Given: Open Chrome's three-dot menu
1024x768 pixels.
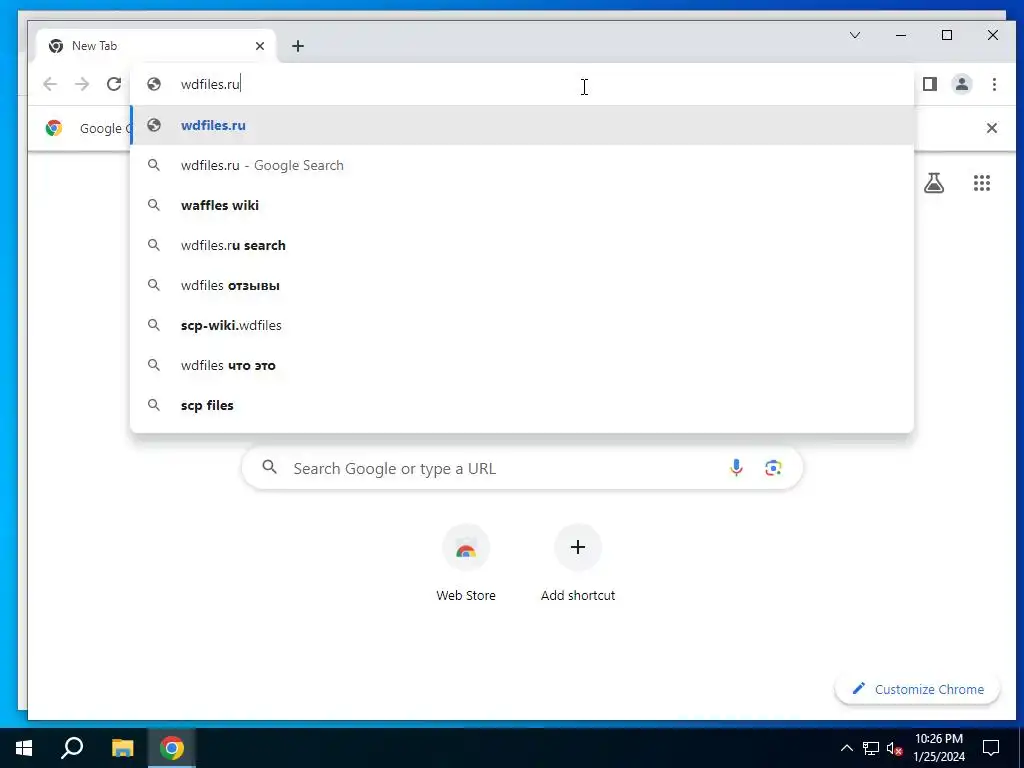Looking at the screenshot, I should tap(994, 84).
